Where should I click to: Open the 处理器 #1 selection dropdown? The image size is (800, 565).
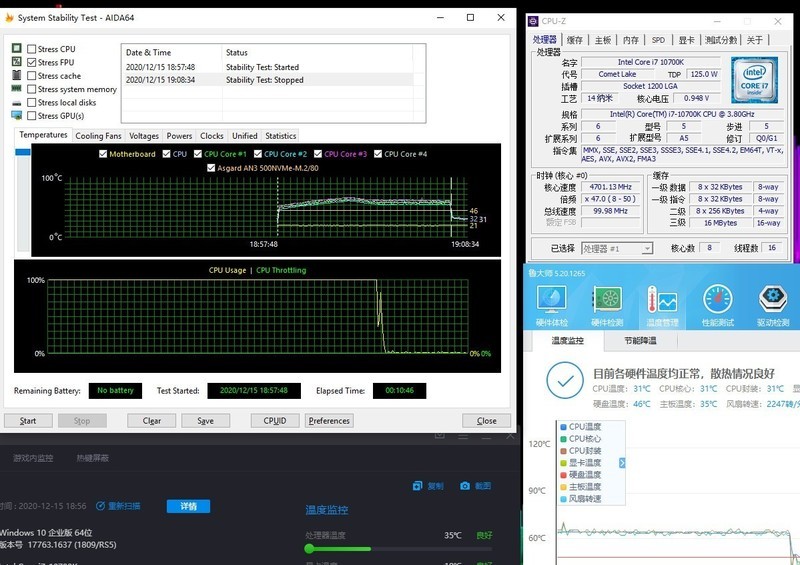pos(617,248)
